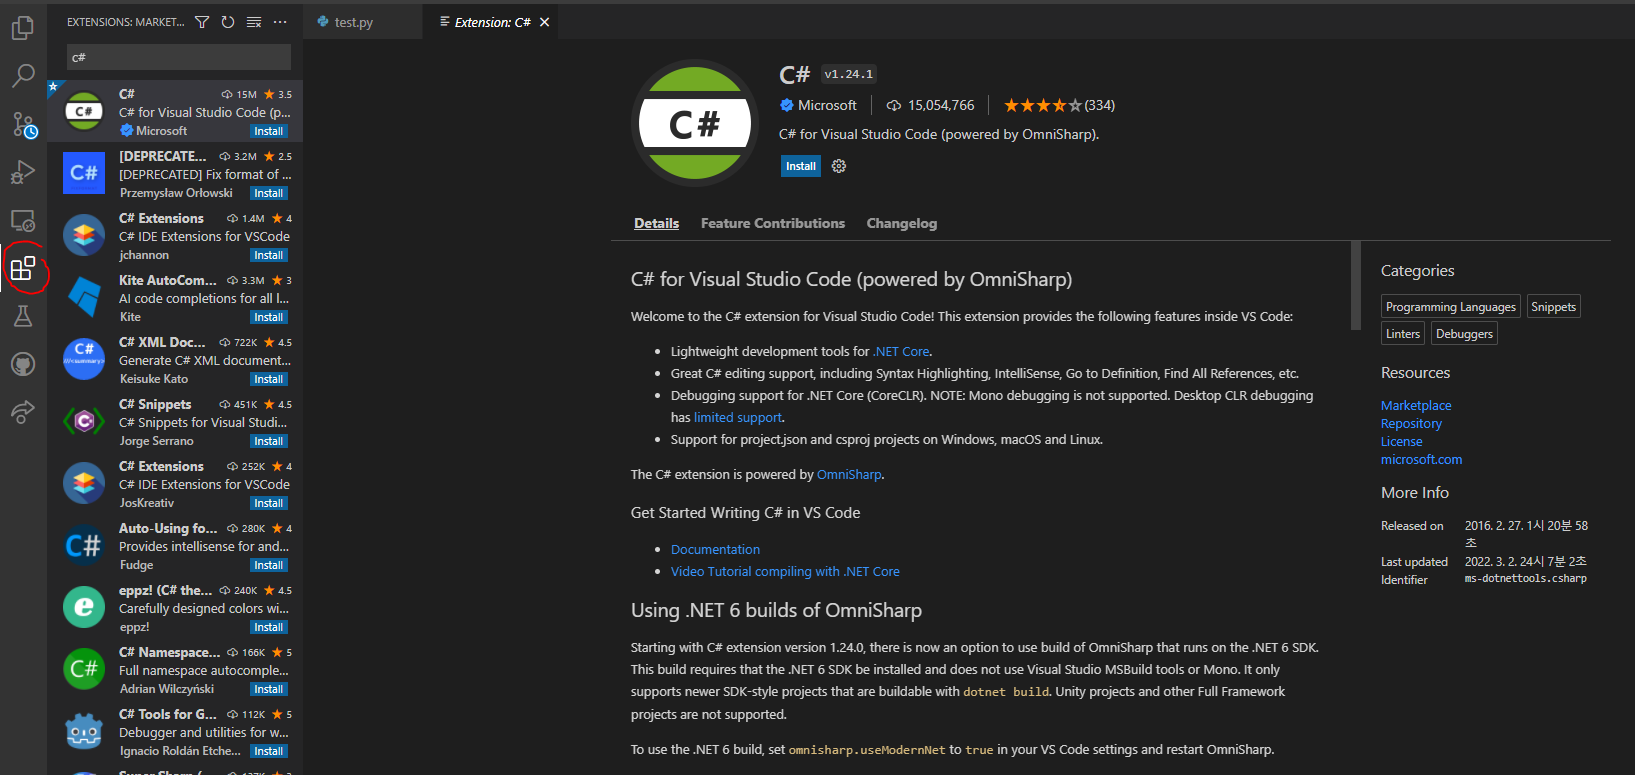Select the eppz! extension green icon
Viewport: 1635px width, 775px height.
click(84, 607)
